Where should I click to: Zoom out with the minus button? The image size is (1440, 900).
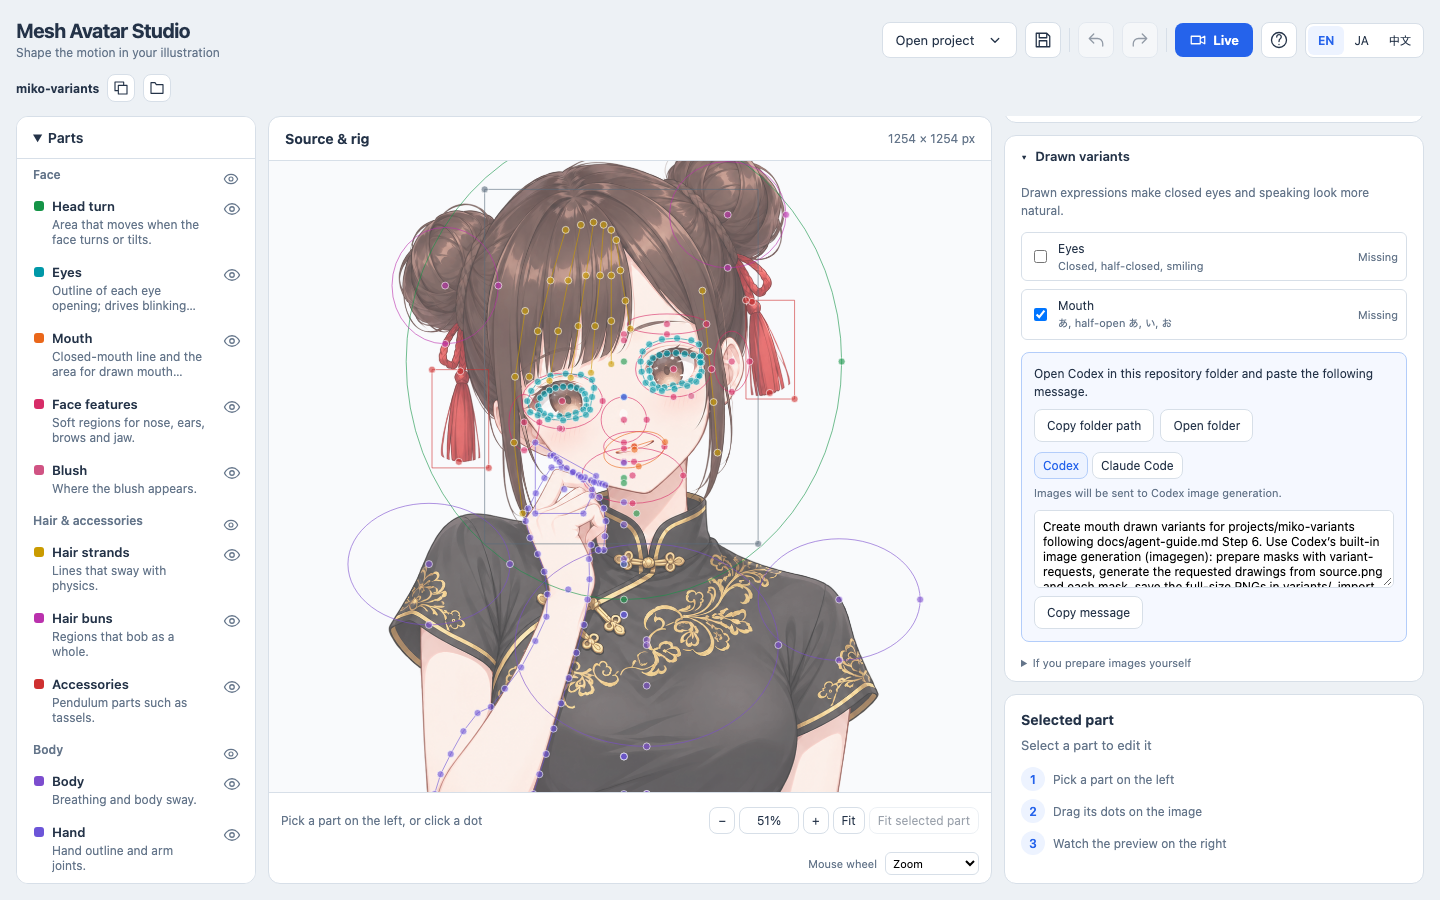pyautogui.click(x=722, y=821)
